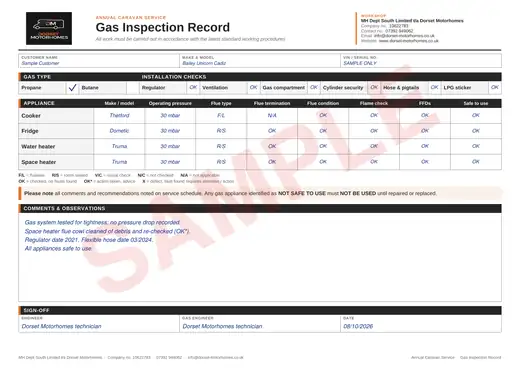The image size is (520, 368).
Task: Select the Water heater make cell 'Truma'
Action: click(x=119, y=146)
